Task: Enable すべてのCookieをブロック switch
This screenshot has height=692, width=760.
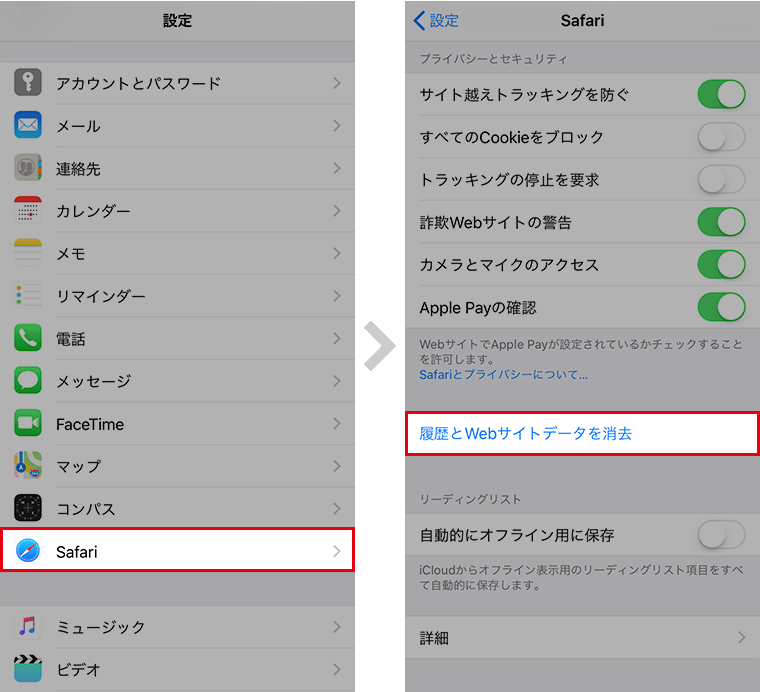Action: pyautogui.click(x=721, y=137)
